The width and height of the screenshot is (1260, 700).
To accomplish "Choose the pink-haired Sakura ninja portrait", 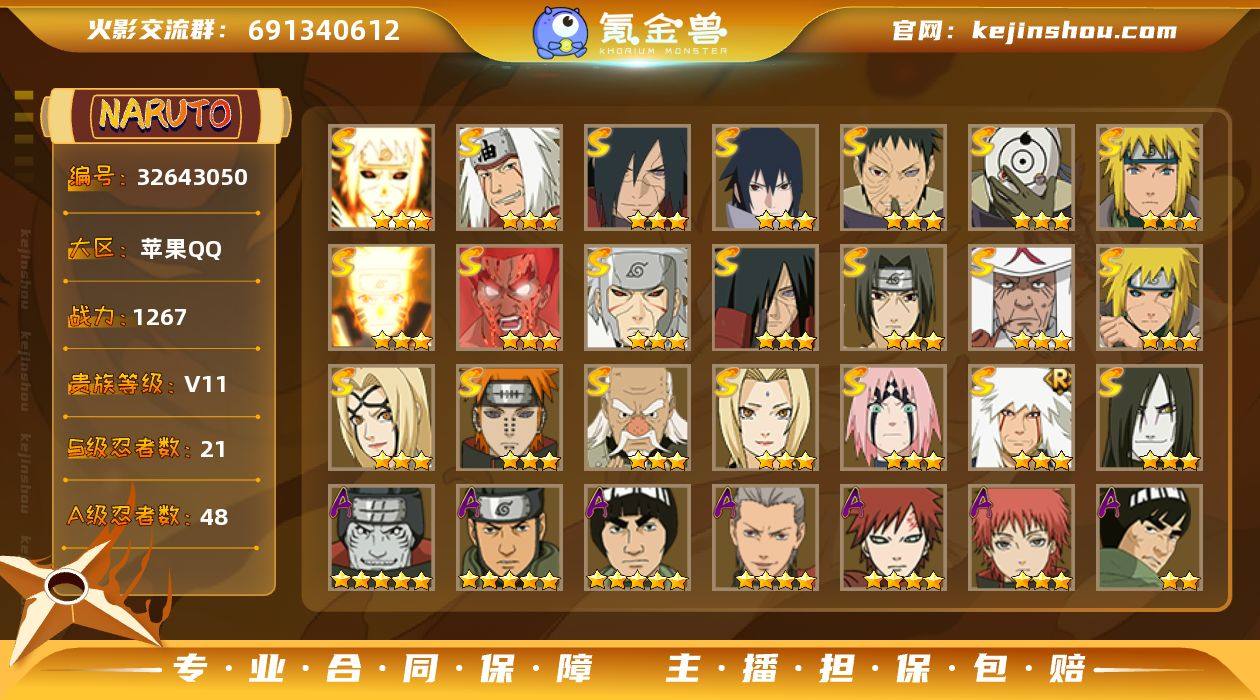I will point(893,418).
